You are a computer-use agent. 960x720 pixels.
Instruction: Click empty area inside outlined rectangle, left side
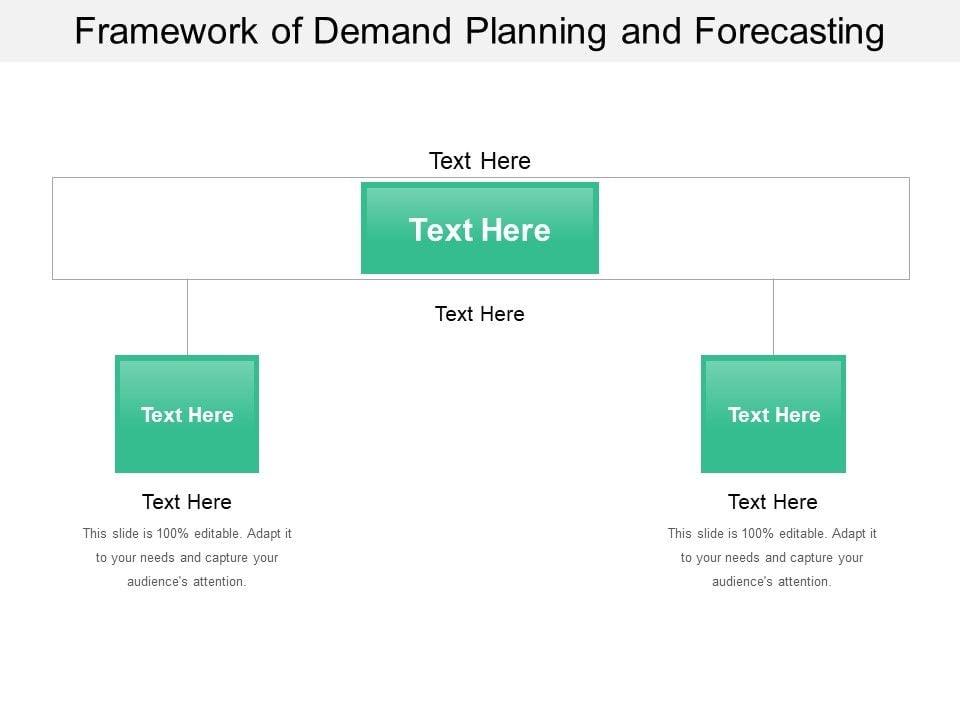(200, 228)
